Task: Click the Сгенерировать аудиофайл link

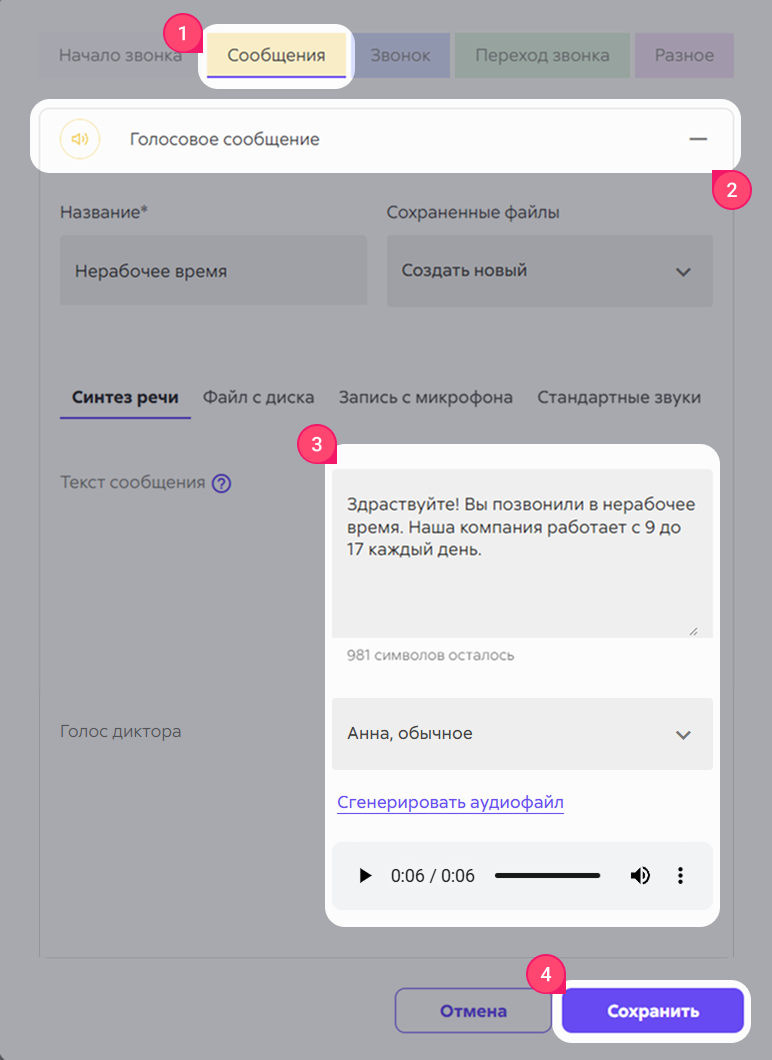Action: (450, 802)
